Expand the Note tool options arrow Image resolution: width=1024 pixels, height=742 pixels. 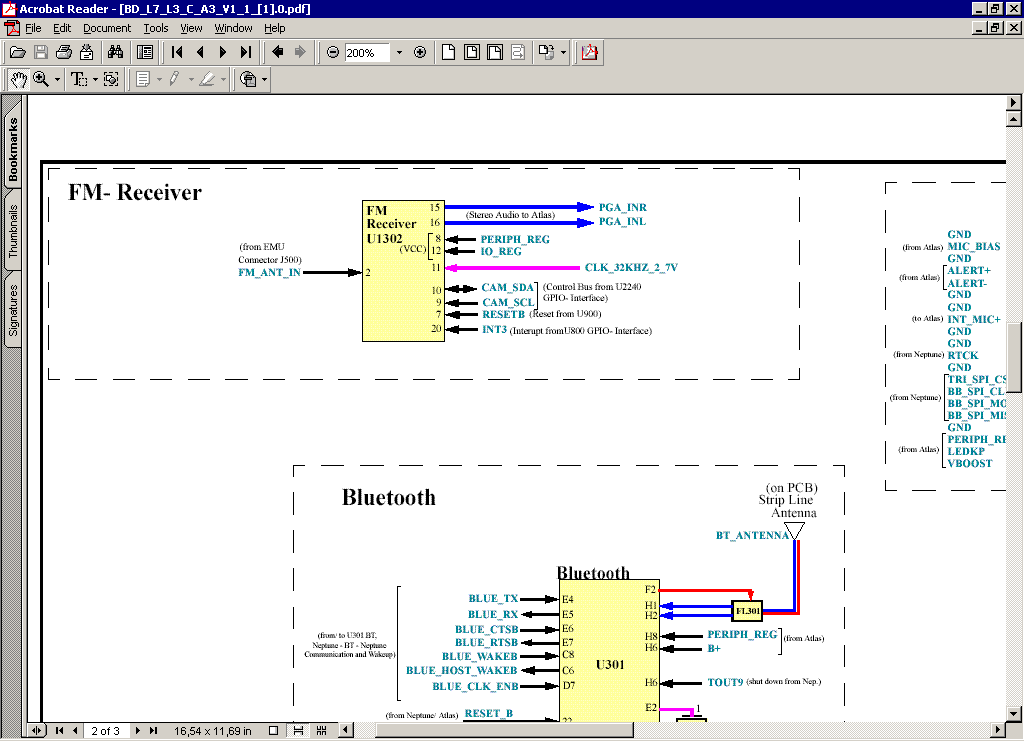pos(159,80)
